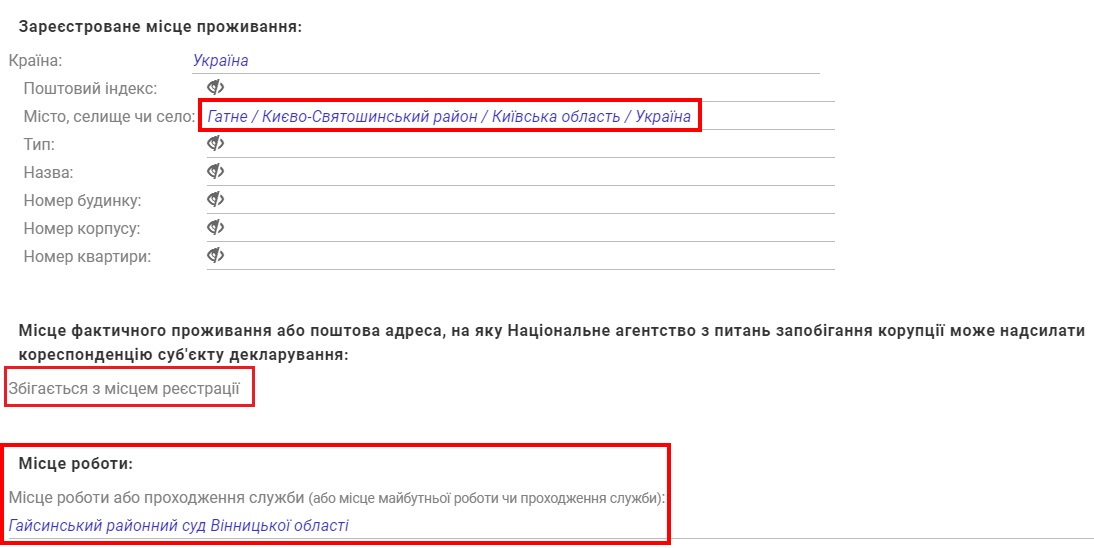Click the country value Україна
This screenshot has height=548, width=1094.
coord(220,60)
